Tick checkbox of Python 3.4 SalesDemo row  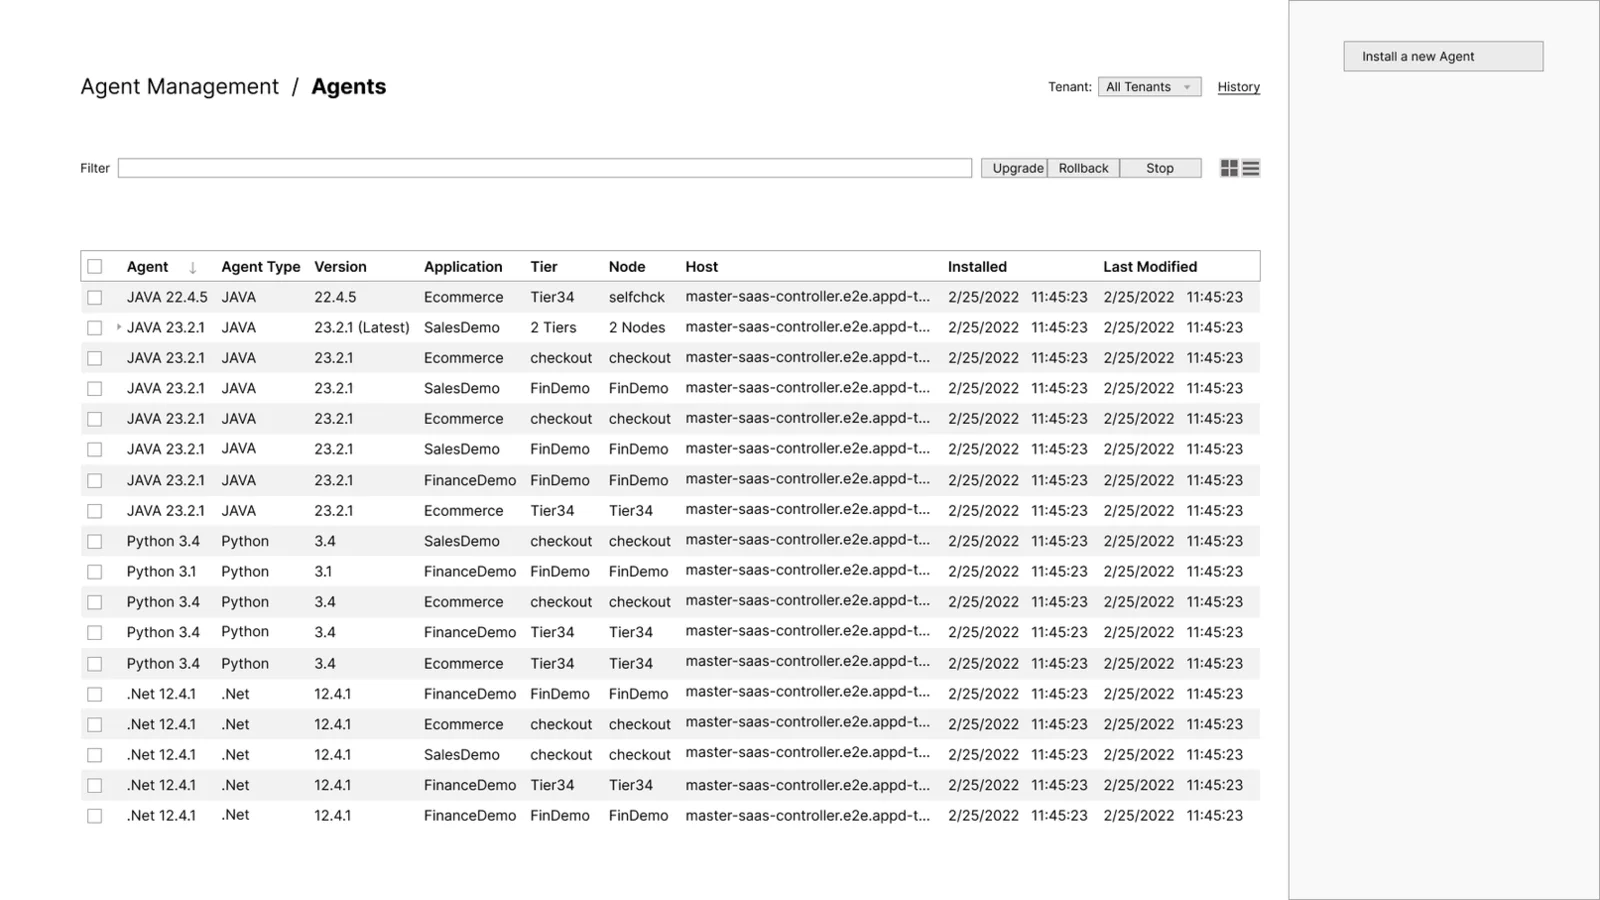tap(95, 541)
